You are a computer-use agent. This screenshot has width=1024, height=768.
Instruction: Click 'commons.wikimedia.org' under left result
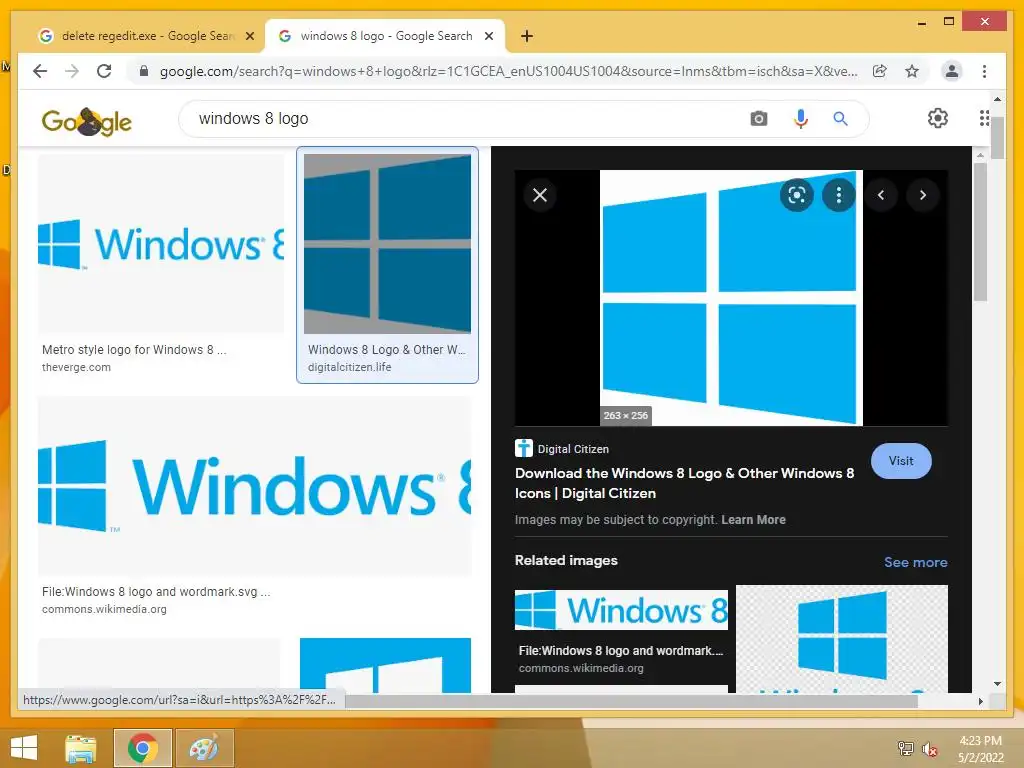coord(104,609)
